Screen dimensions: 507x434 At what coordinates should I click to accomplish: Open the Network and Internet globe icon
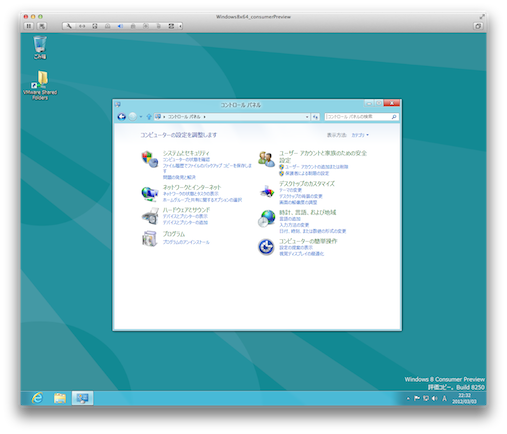point(150,194)
